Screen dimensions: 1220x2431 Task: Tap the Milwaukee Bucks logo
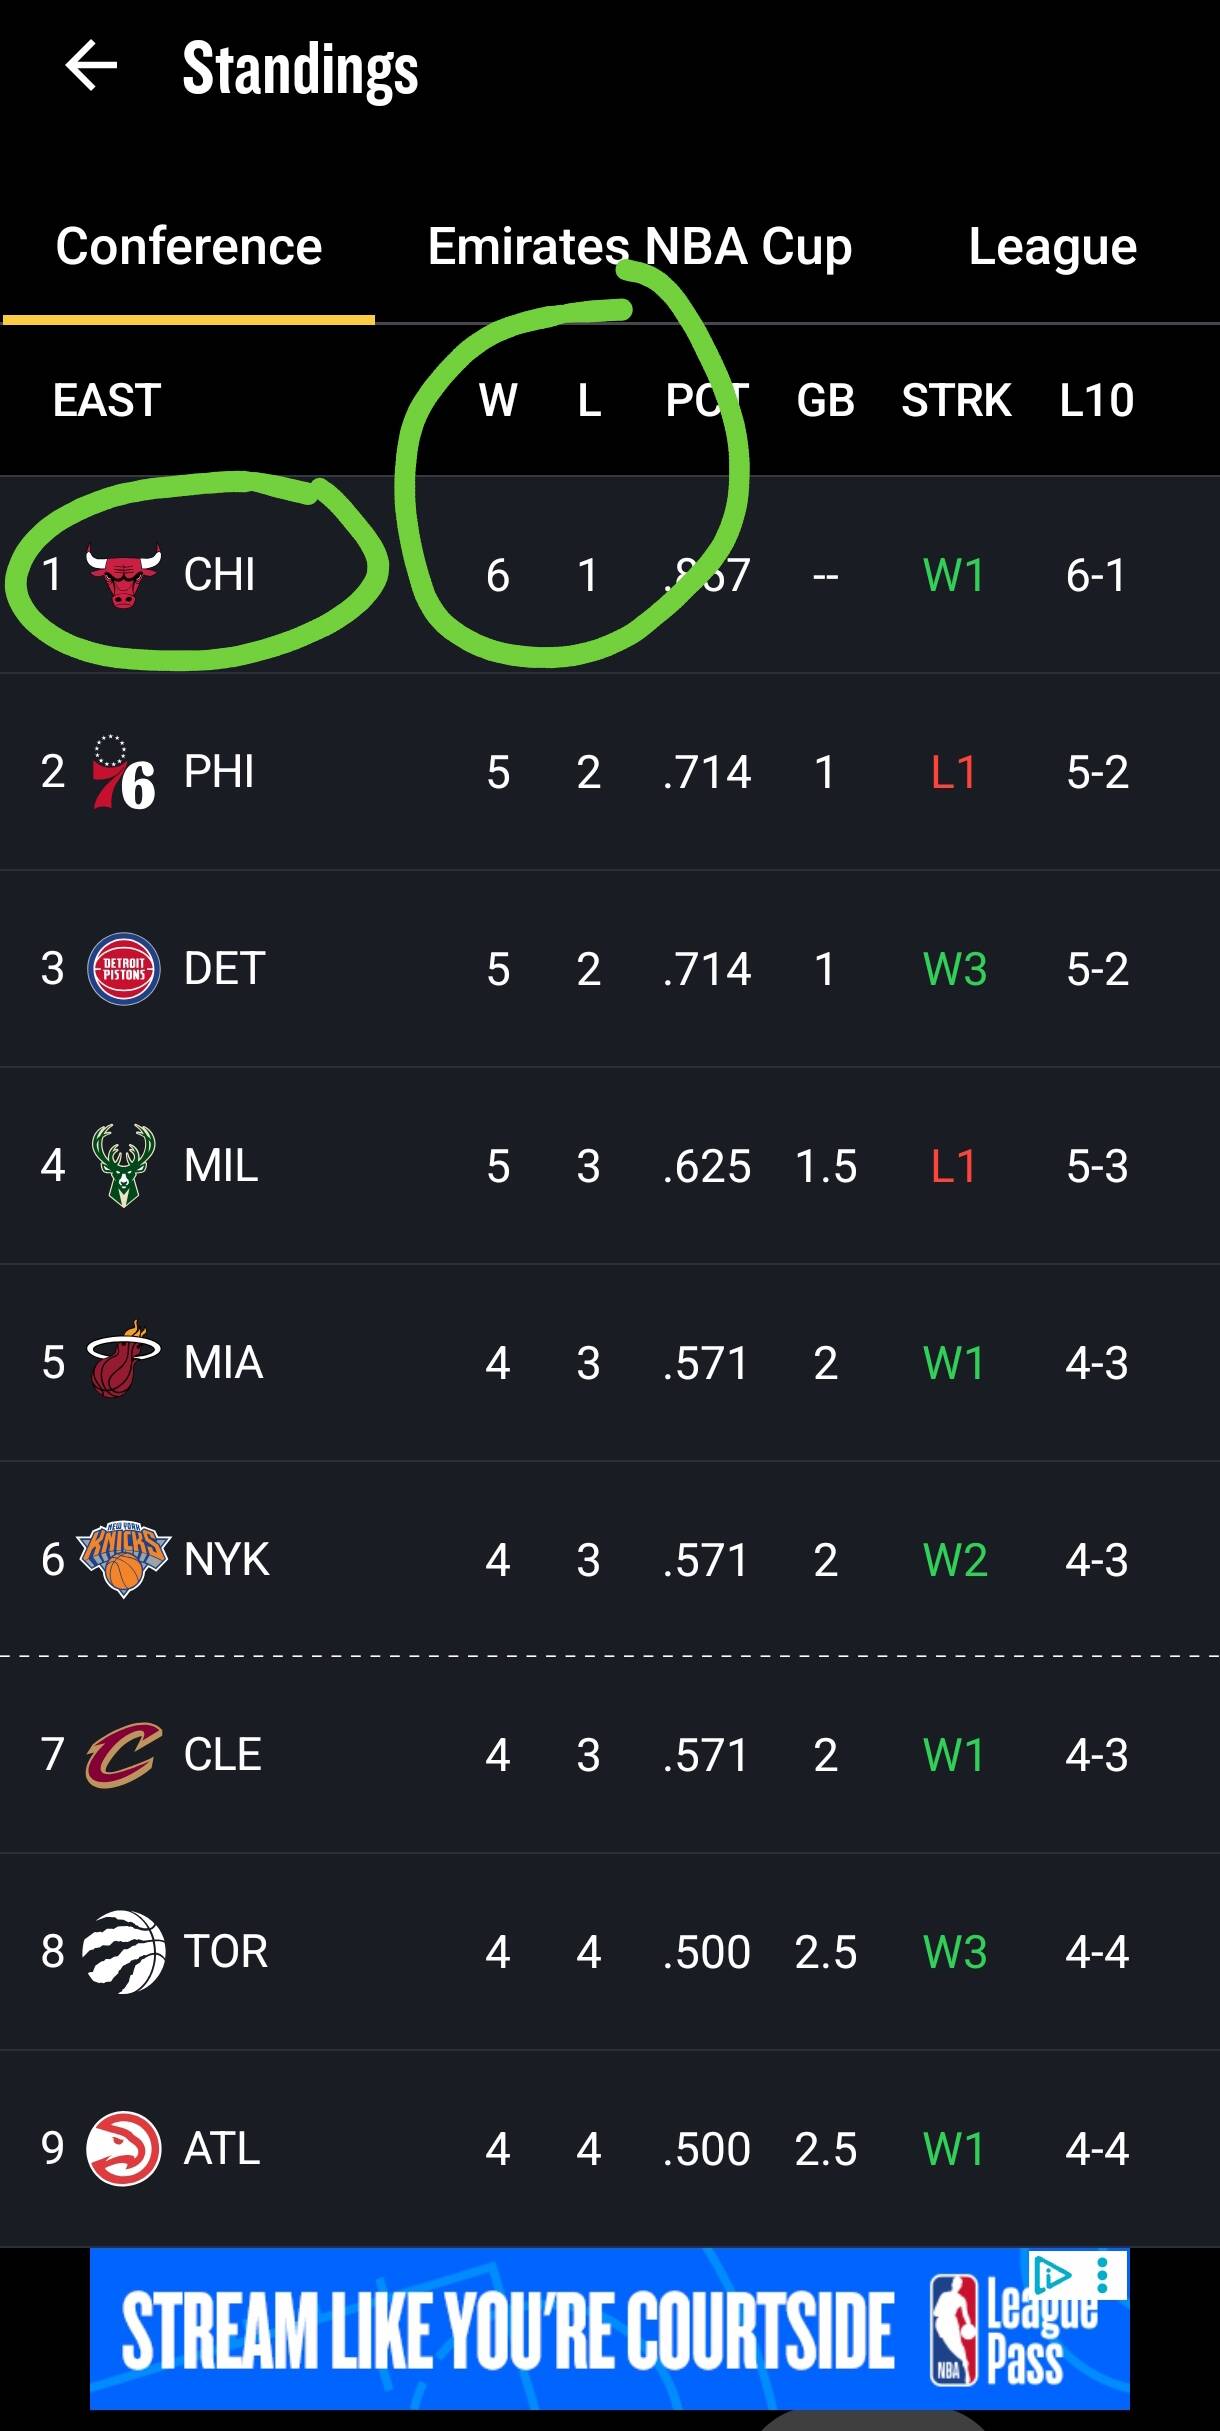click(123, 1166)
